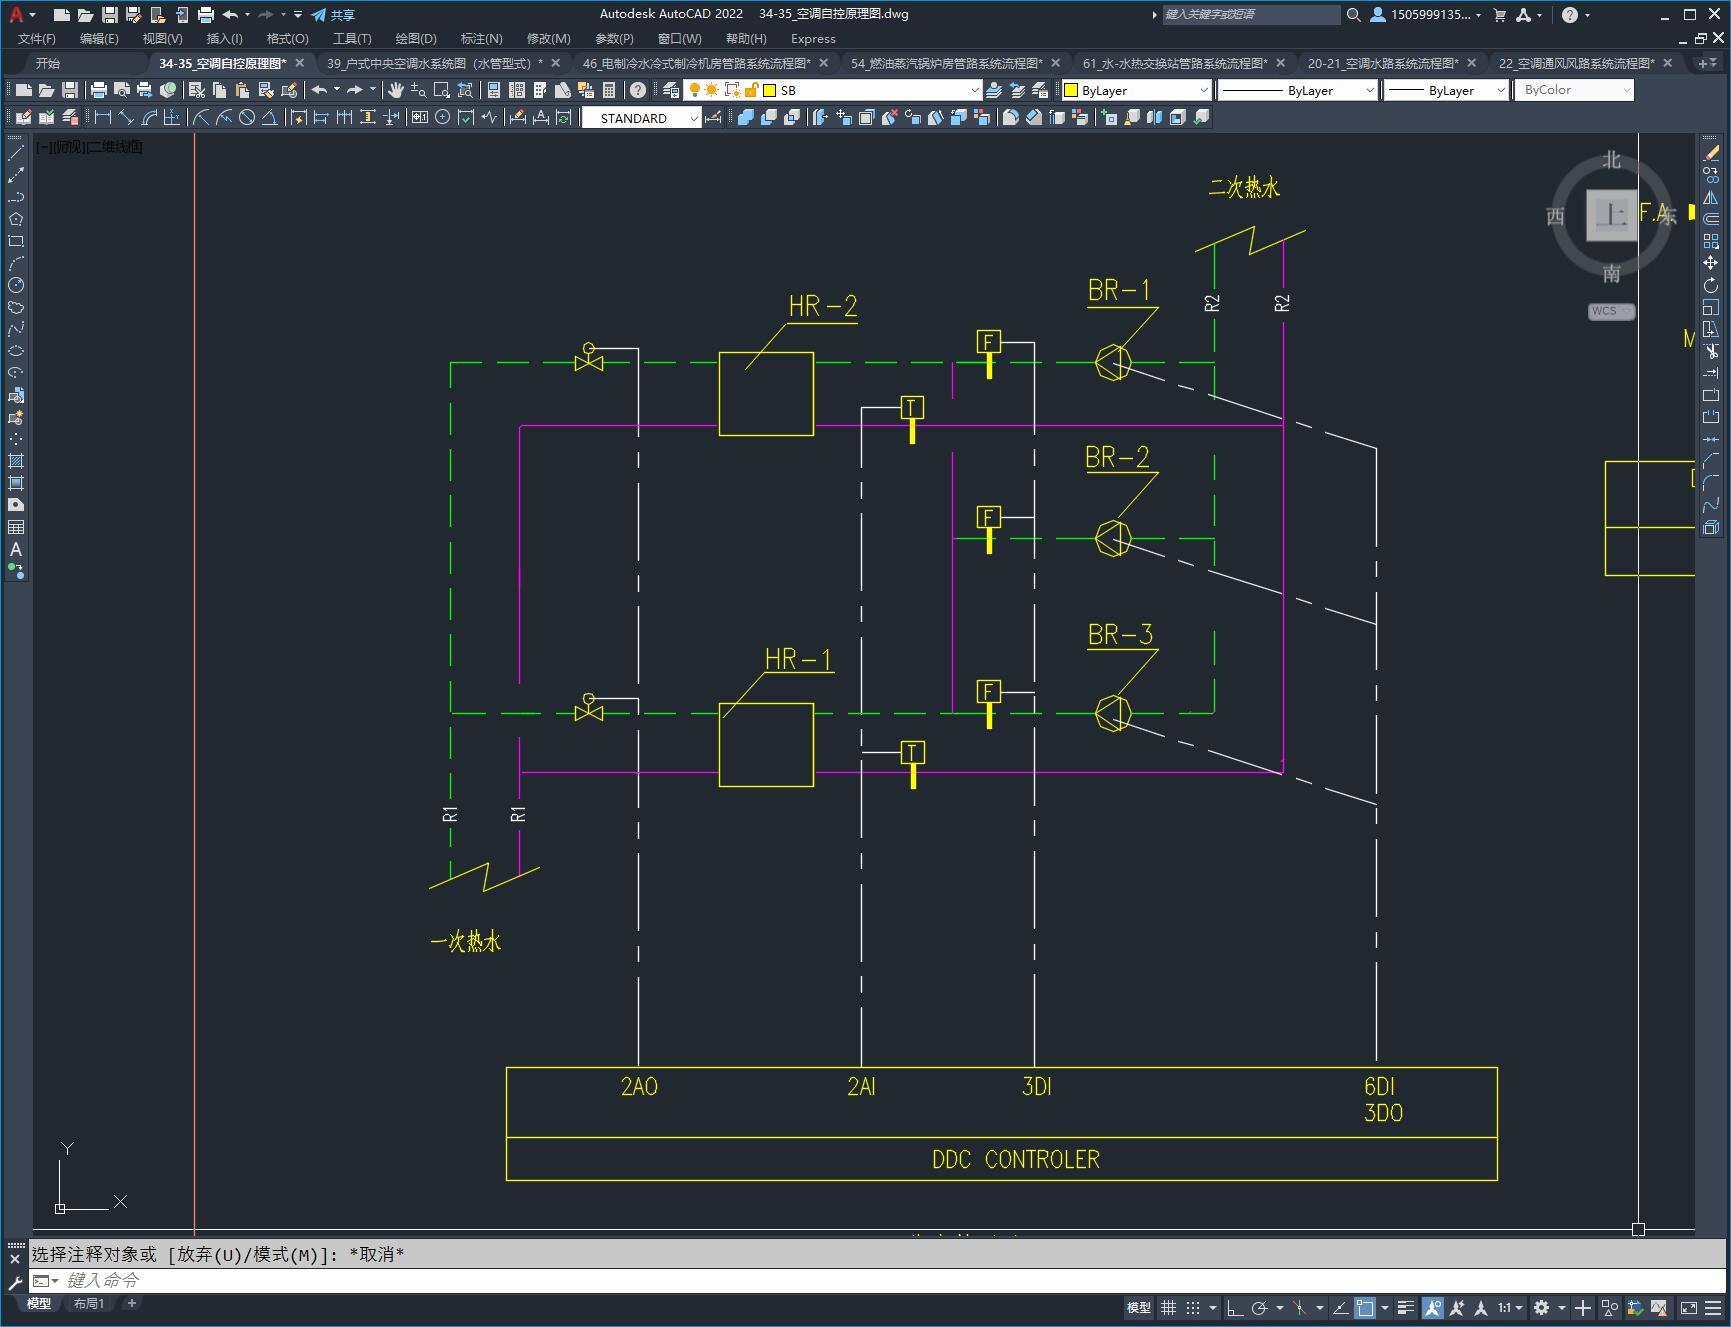Click the 共享 share button
The width and height of the screenshot is (1731, 1327).
pos(333,15)
